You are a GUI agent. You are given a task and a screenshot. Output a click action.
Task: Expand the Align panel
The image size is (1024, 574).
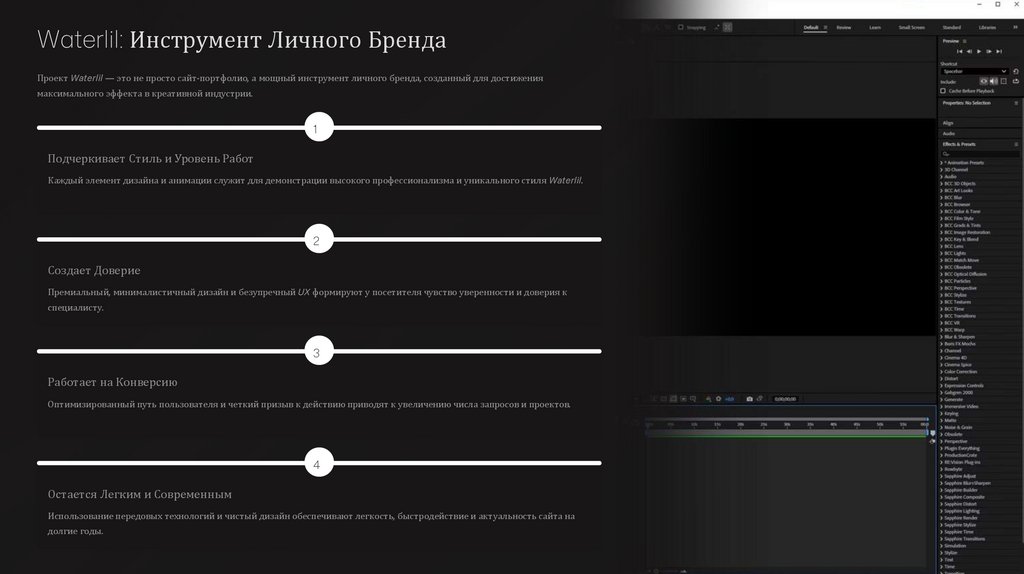[x=948, y=123]
